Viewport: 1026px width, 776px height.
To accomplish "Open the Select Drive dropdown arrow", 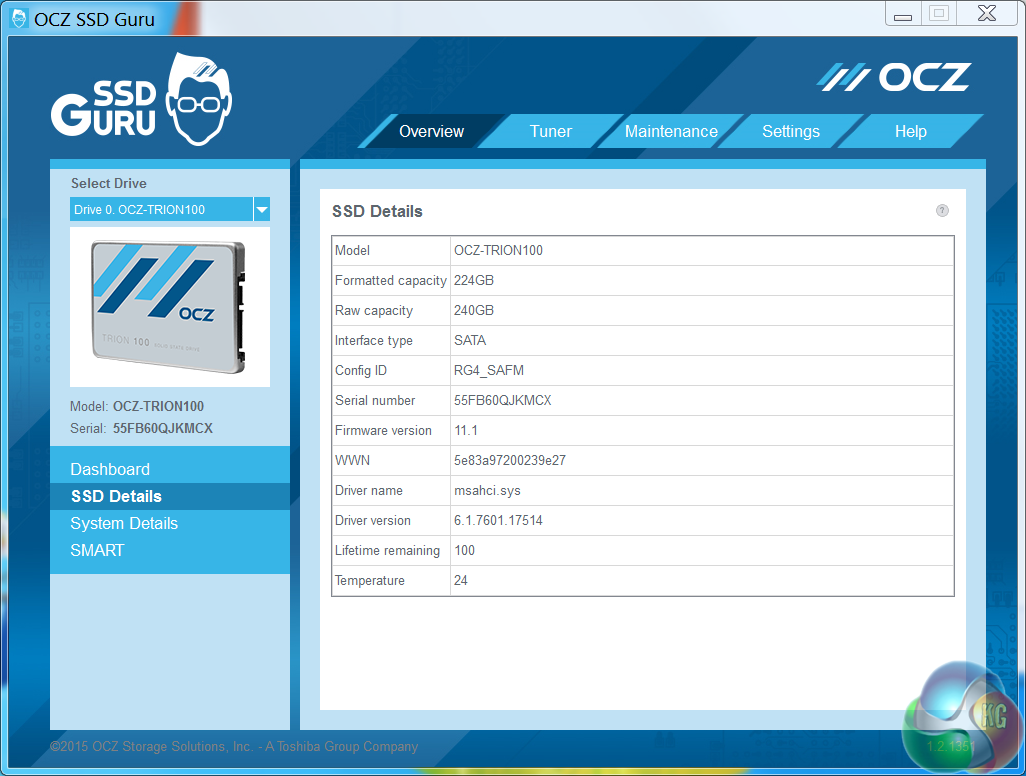I will [x=262, y=210].
